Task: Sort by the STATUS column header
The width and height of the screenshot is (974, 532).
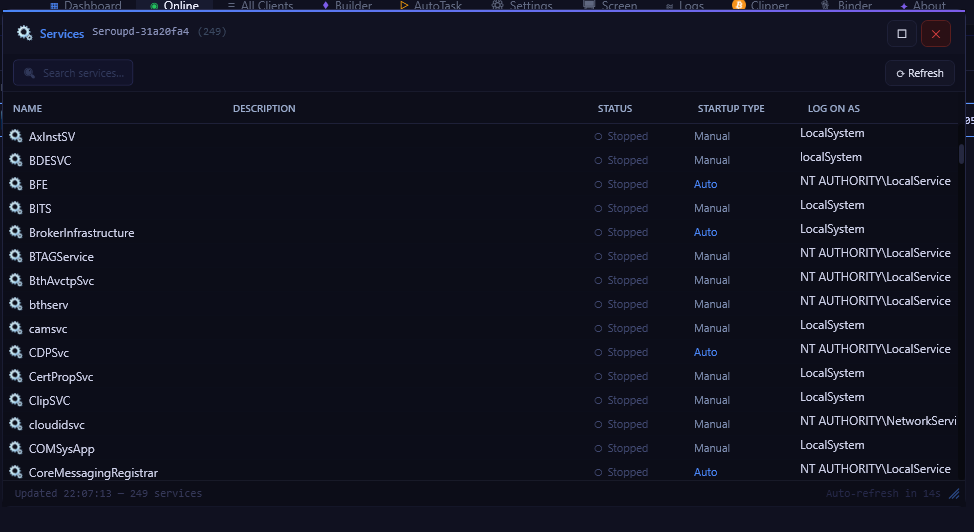Action: (x=614, y=108)
